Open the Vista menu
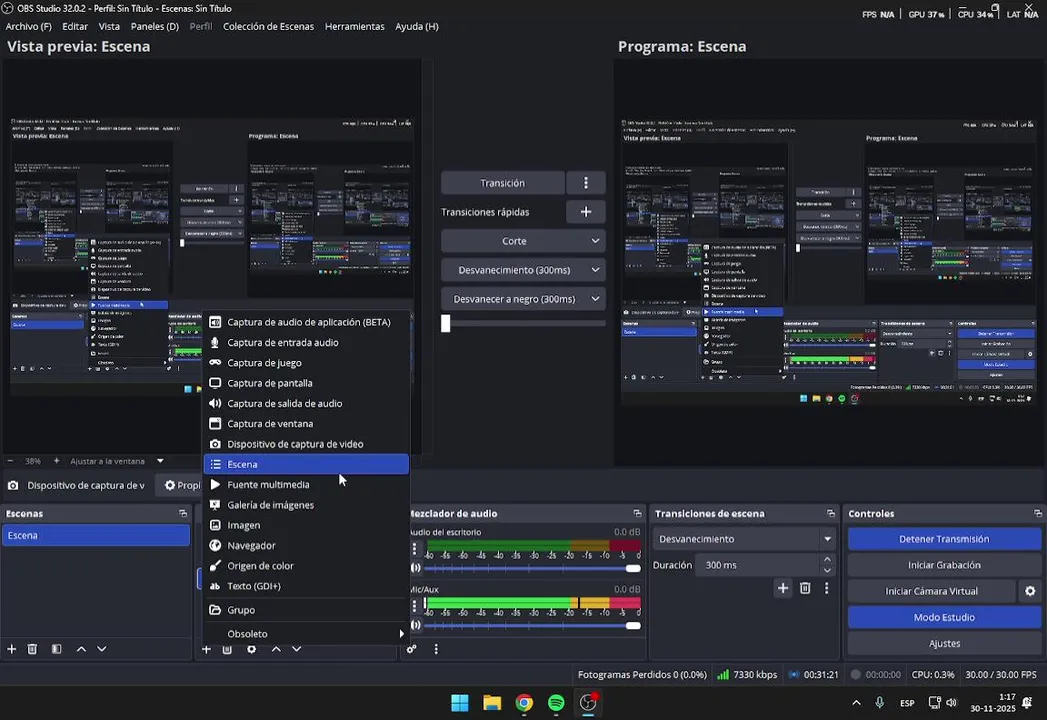 coord(109,27)
